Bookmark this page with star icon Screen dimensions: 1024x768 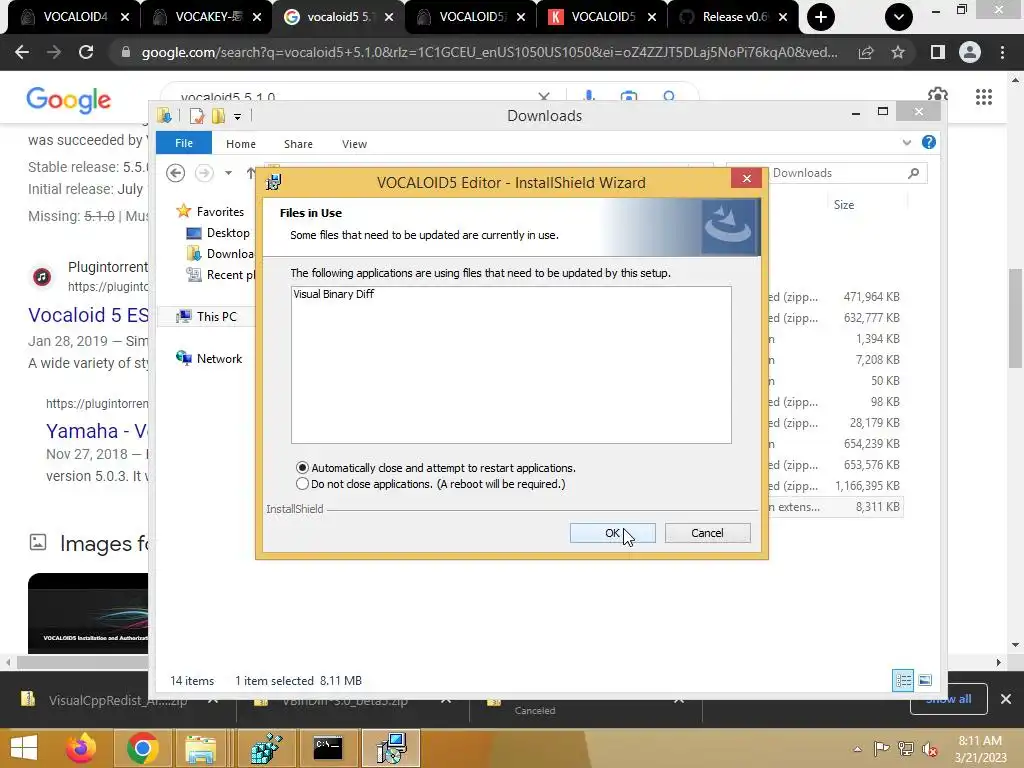pos(898,52)
